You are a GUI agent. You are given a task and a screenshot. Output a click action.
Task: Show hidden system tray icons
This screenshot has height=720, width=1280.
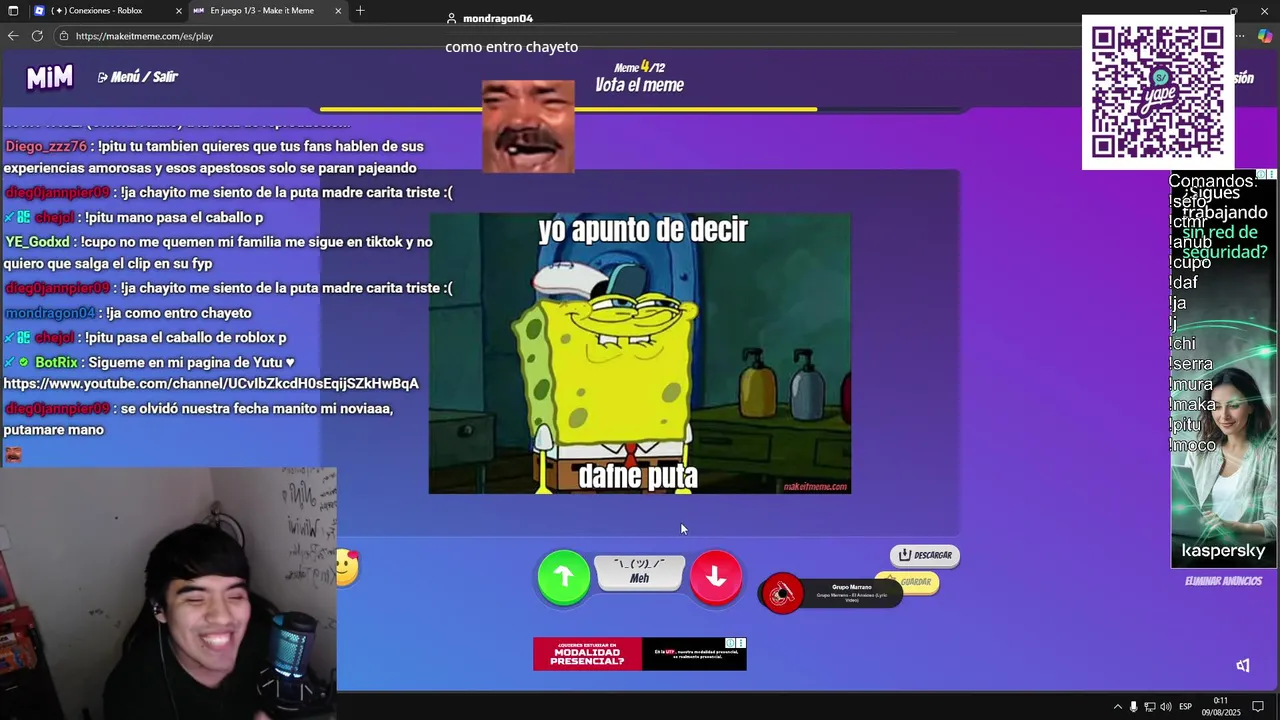[1117, 707]
